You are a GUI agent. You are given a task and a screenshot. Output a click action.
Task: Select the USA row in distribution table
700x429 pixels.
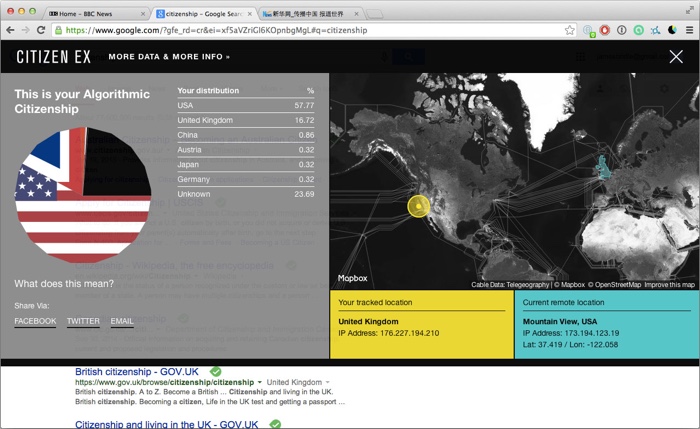[x=246, y=105]
